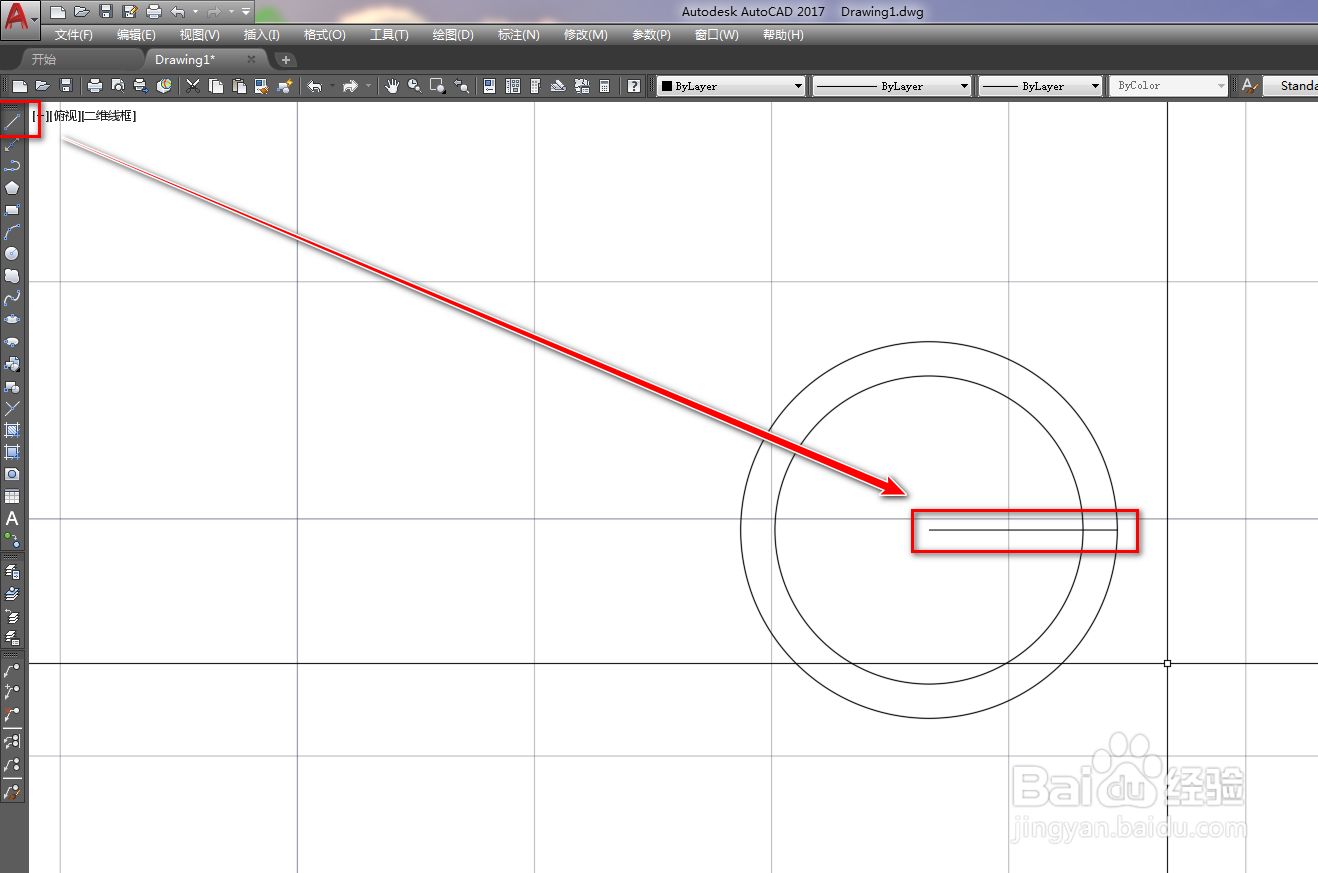Click the Paste clipboard icon
The width and height of the screenshot is (1318, 873).
tap(239, 86)
